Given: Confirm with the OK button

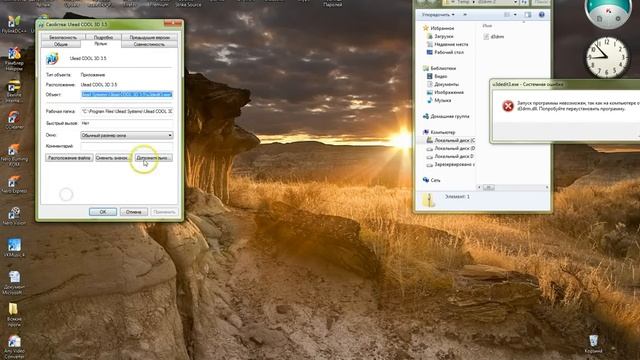Looking at the screenshot, I should pyautogui.click(x=103, y=212).
